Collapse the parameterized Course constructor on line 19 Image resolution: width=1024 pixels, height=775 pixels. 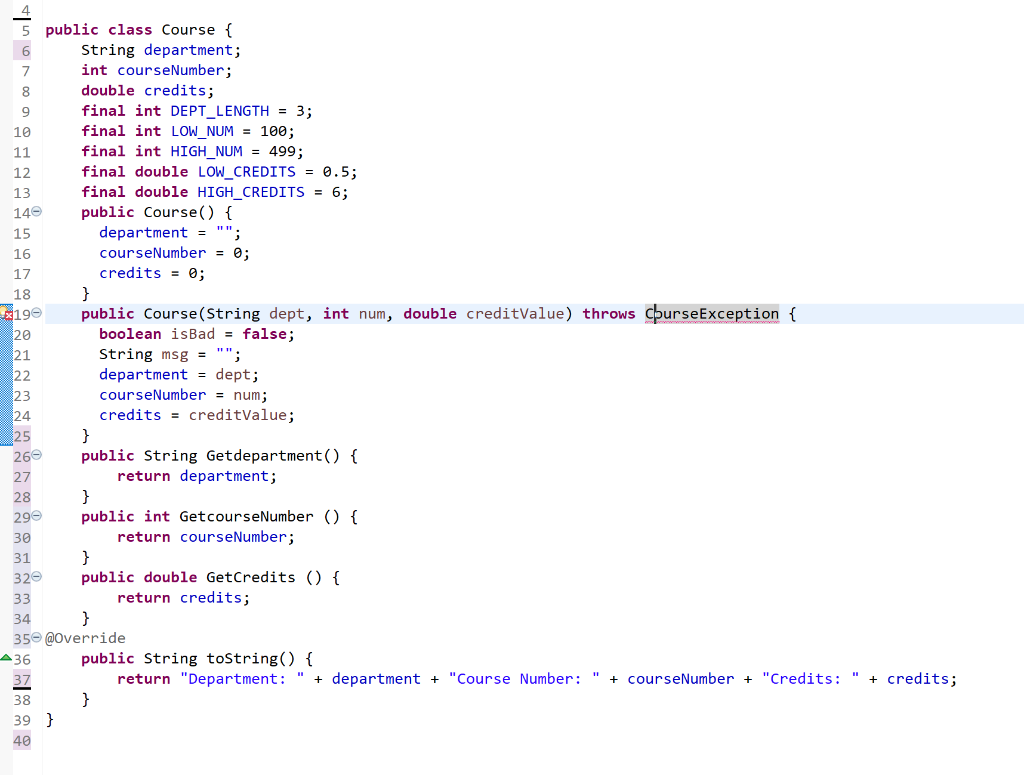point(36,313)
